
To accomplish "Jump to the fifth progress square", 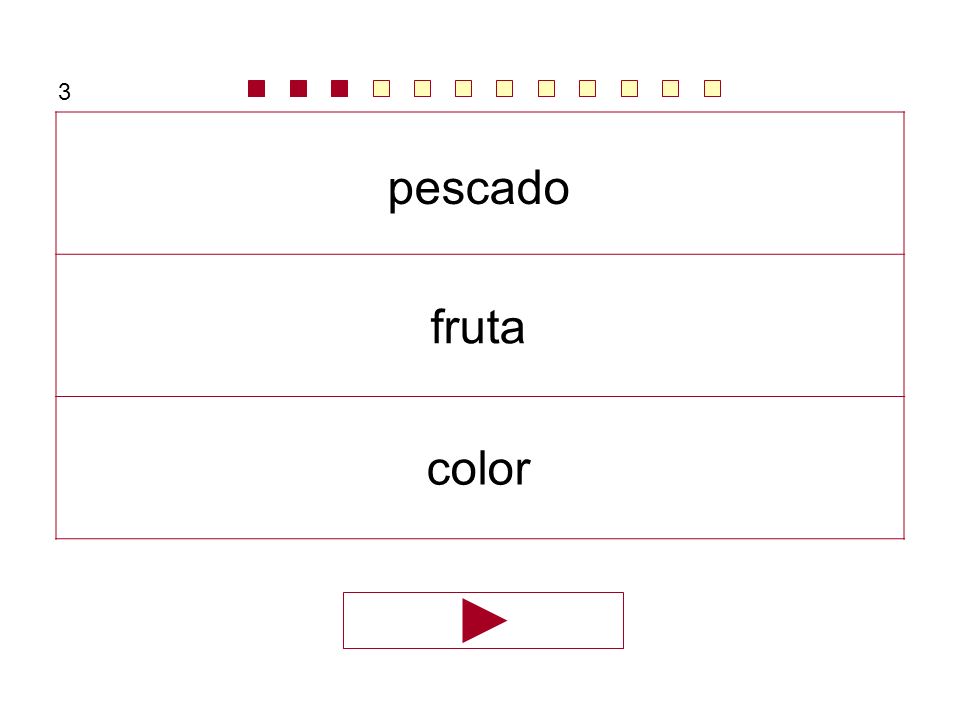I will pyautogui.click(x=422, y=89).
